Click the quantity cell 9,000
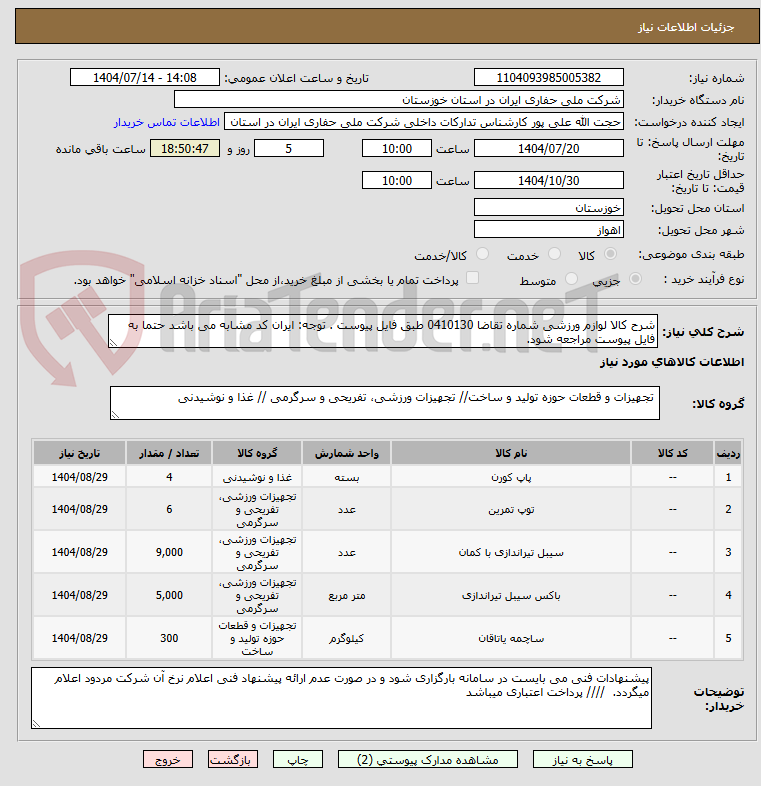The image size is (761, 786). 169,552
